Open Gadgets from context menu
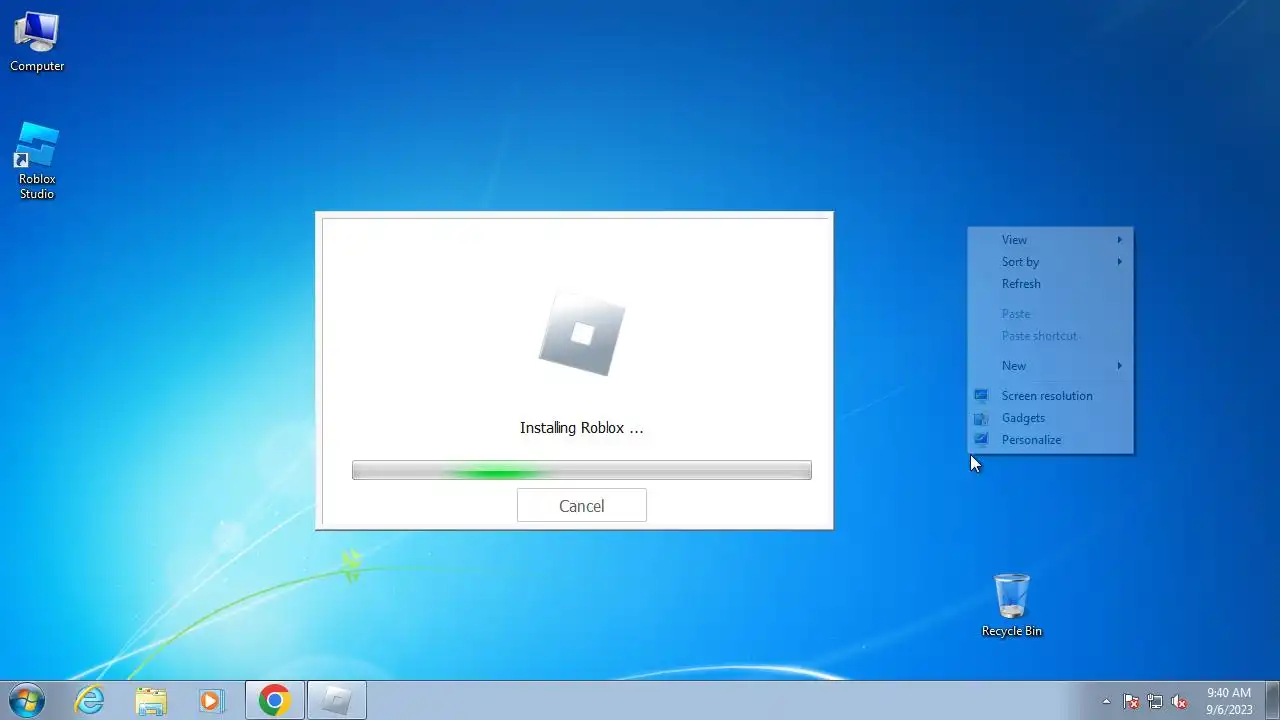Viewport: 1280px width, 720px height. [1050, 418]
